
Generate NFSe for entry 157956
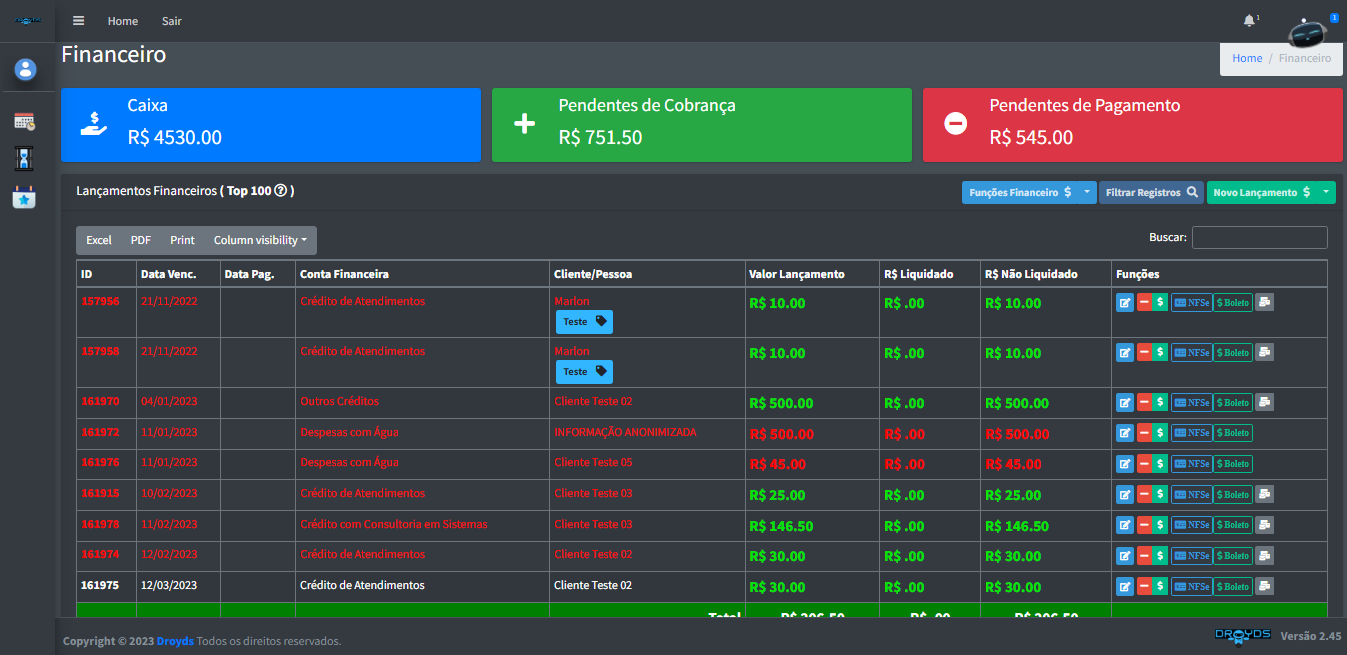tap(1191, 302)
